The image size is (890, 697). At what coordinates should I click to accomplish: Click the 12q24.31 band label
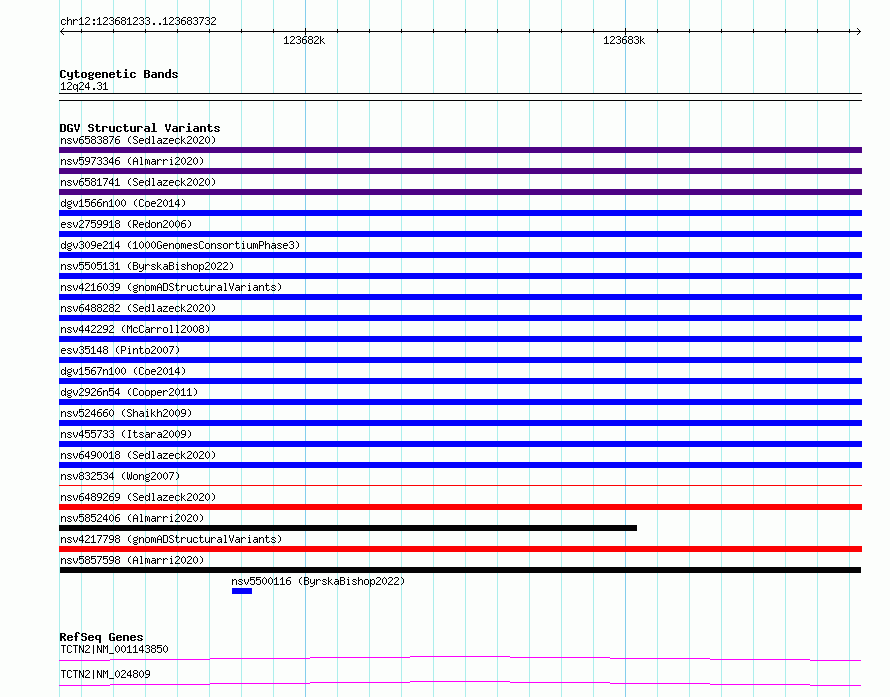84,86
